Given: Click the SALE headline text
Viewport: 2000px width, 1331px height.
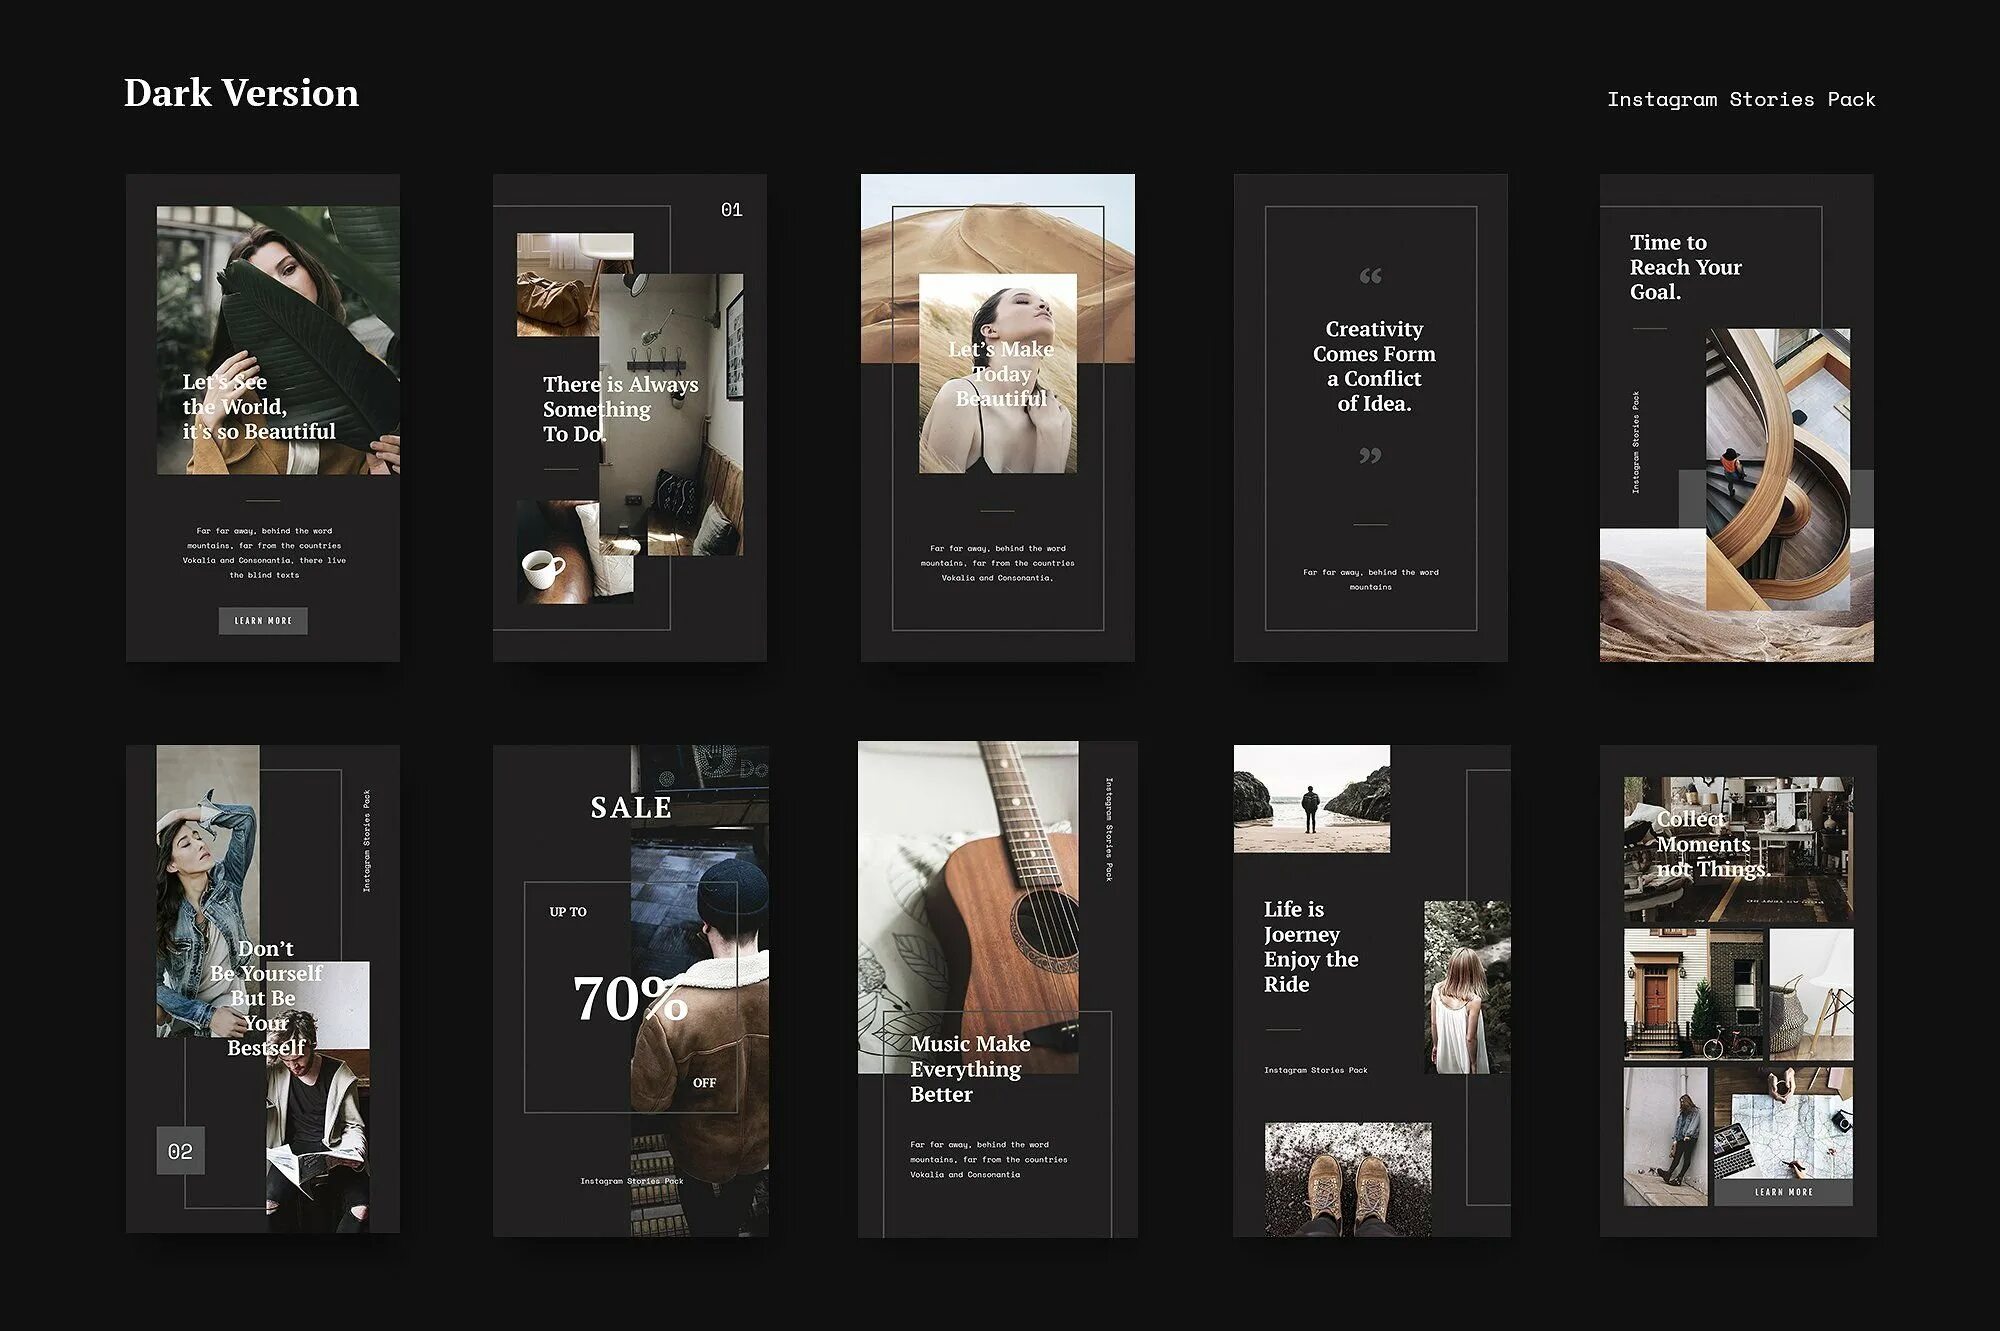Looking at the screenshot, I should click(631, 807).
